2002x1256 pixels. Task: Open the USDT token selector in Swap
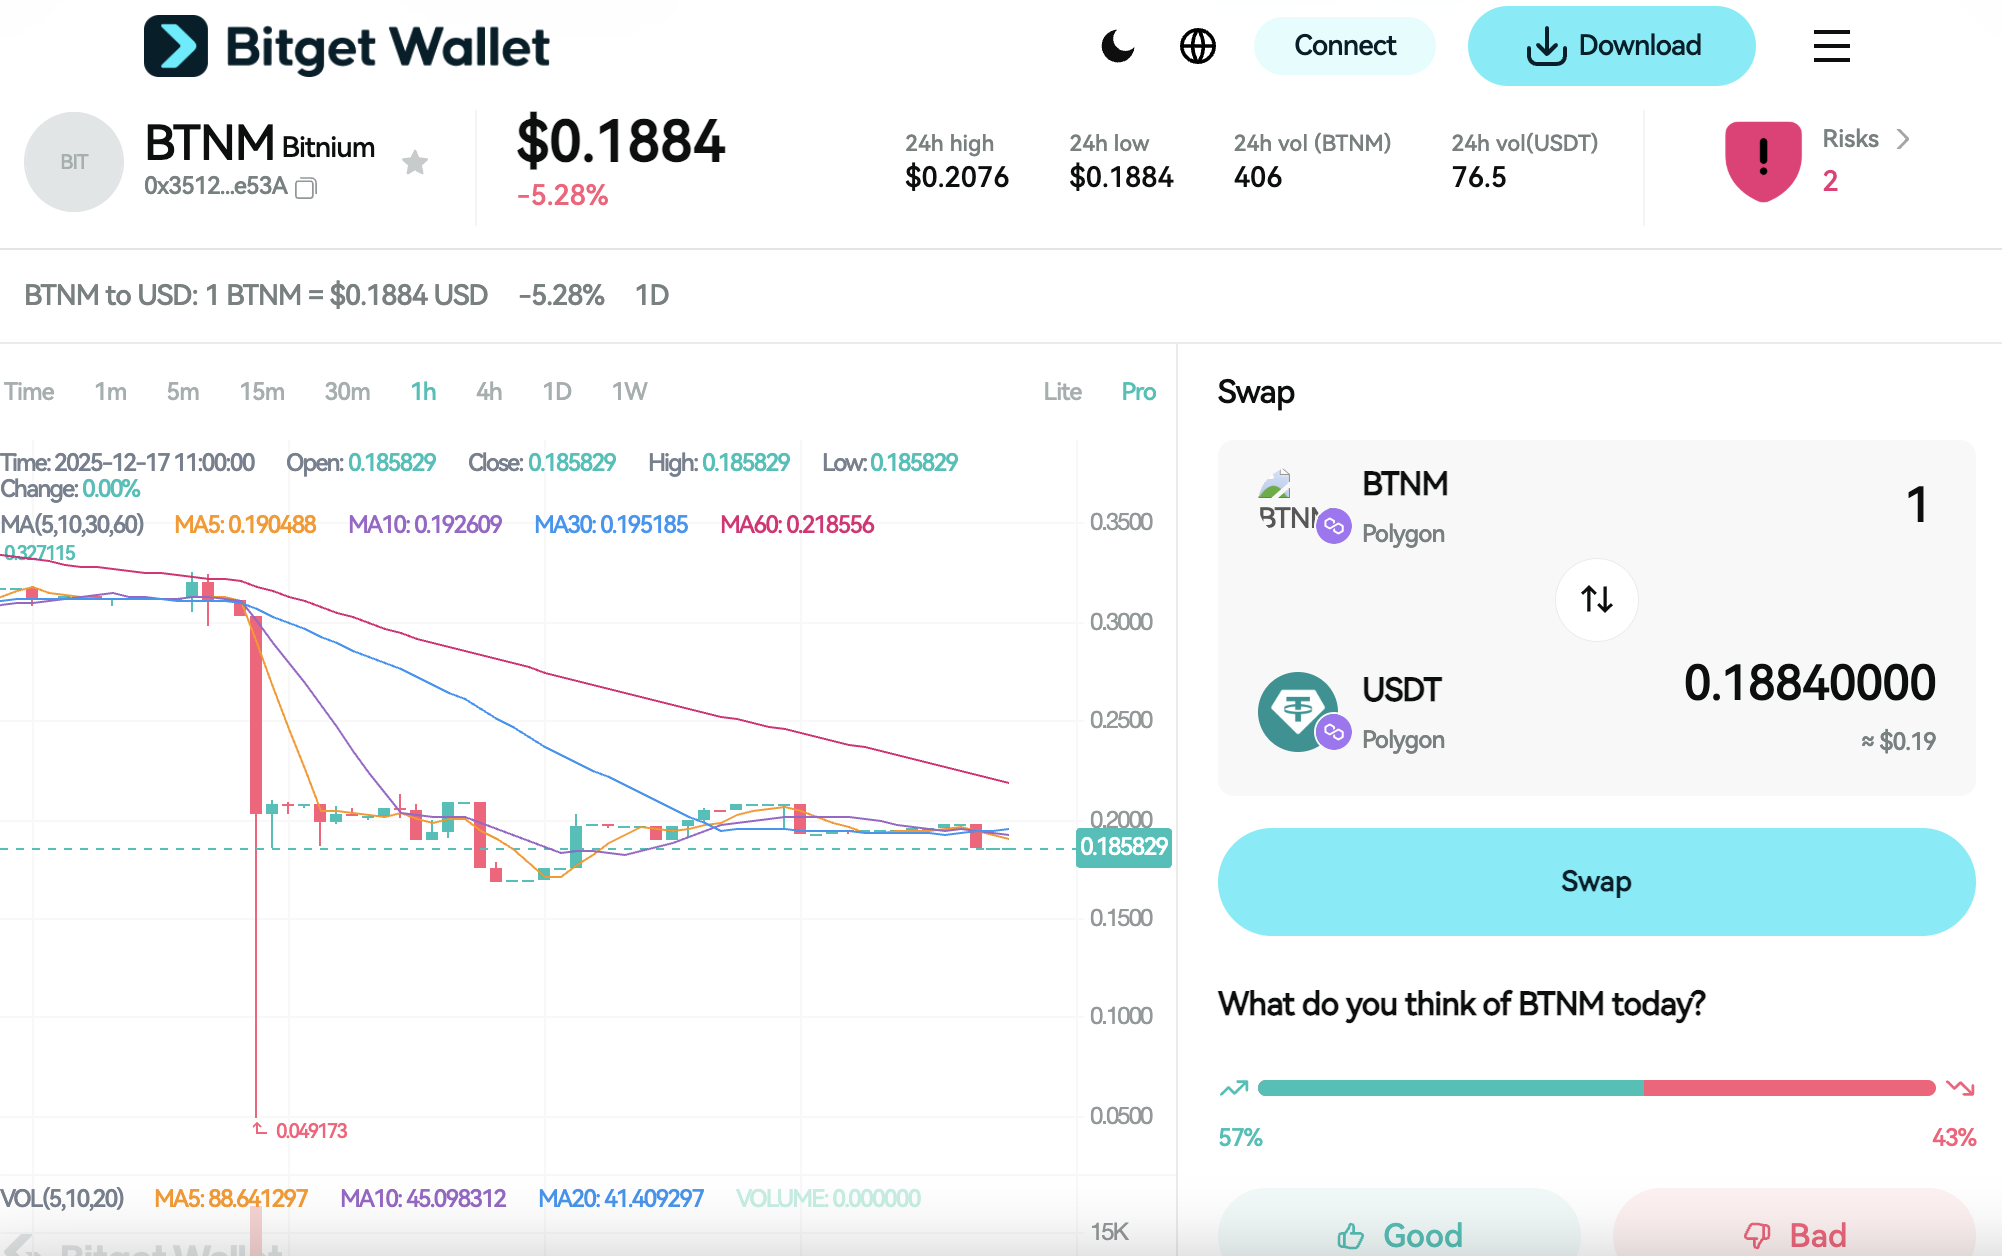coord(1401,712)
